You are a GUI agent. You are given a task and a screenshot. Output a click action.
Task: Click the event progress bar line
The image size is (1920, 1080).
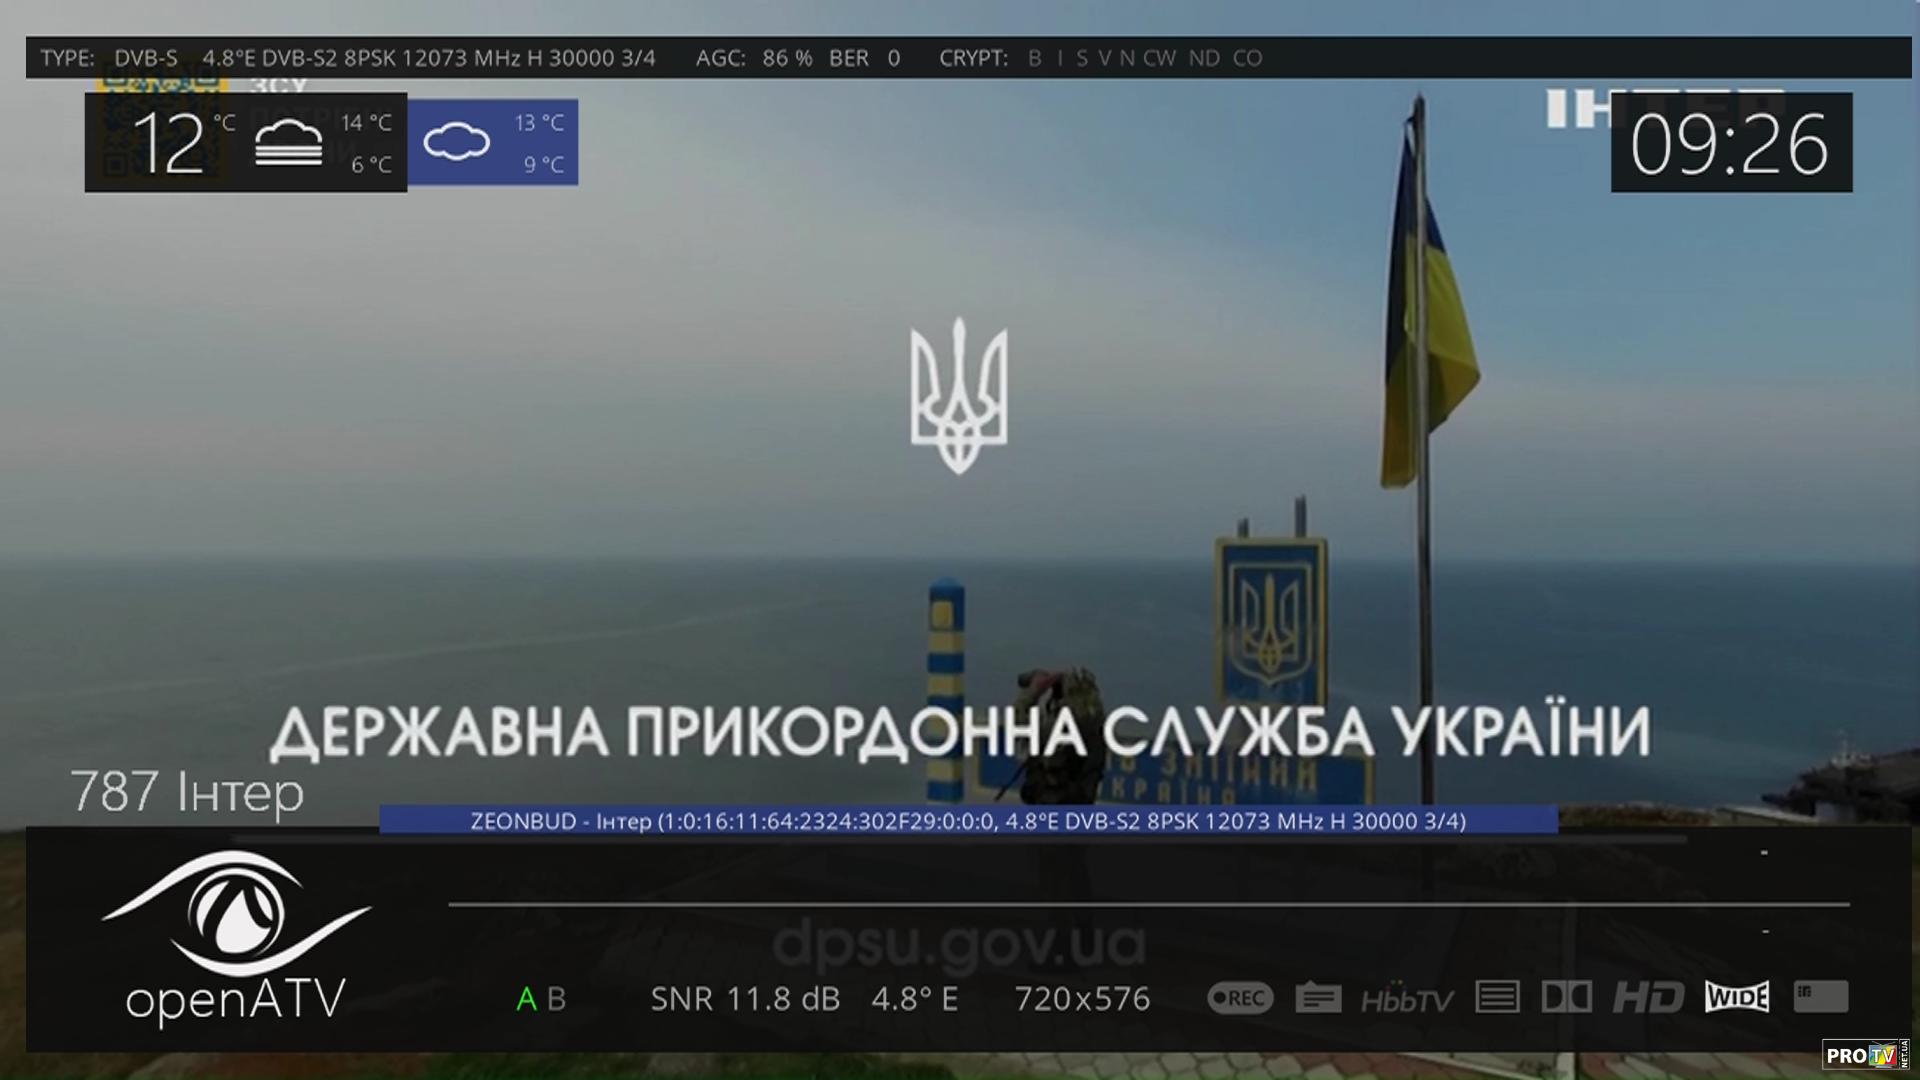coord(1148,905)
